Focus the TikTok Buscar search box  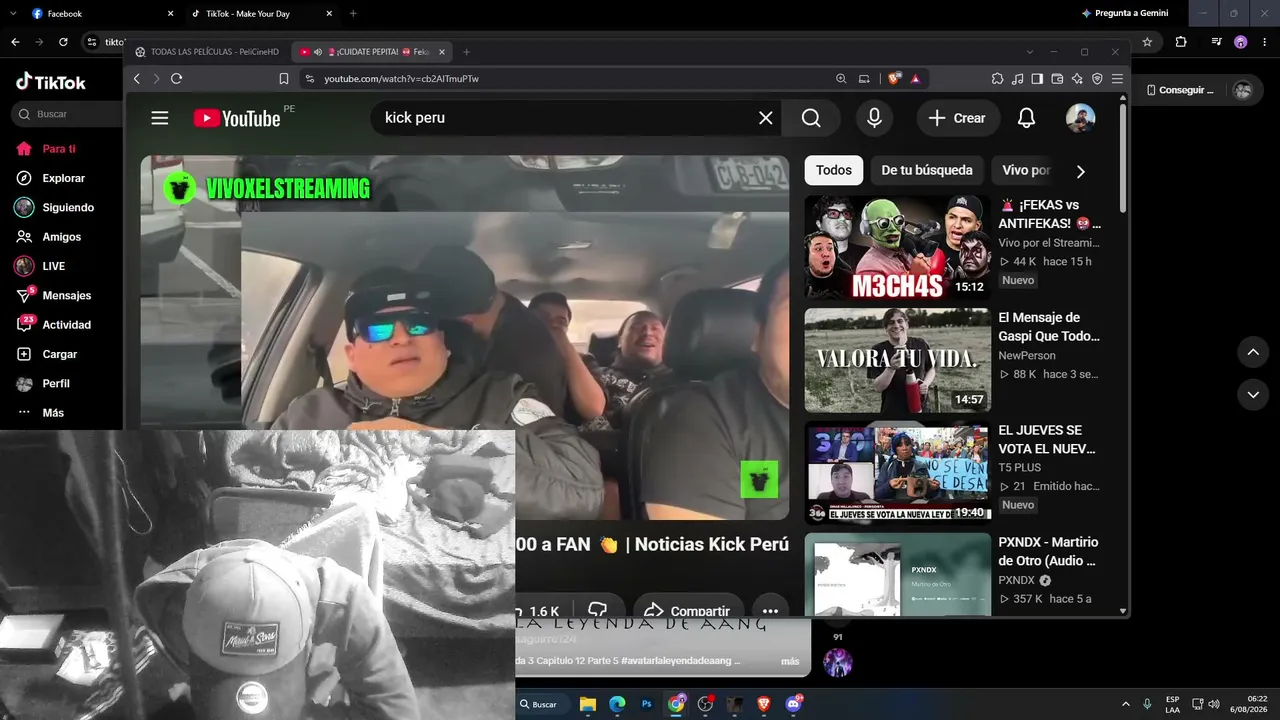[x=66, y=114]
